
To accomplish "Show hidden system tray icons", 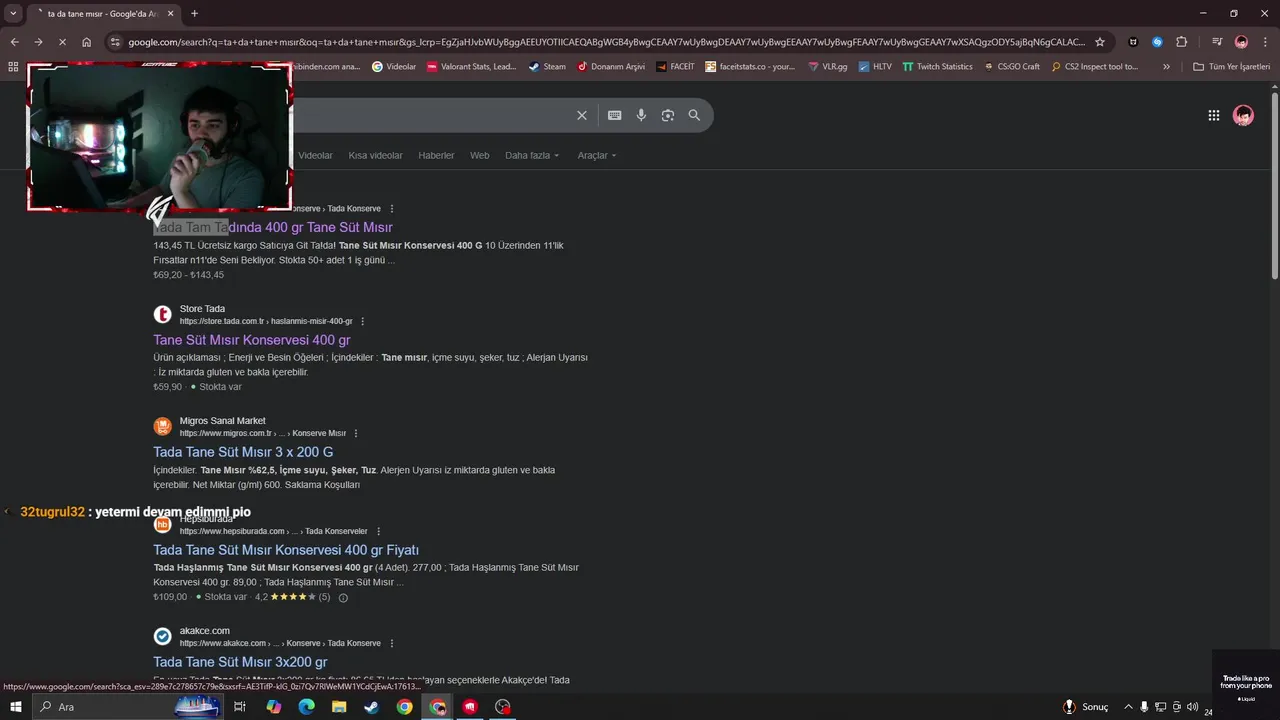I will coord(1128,707).
